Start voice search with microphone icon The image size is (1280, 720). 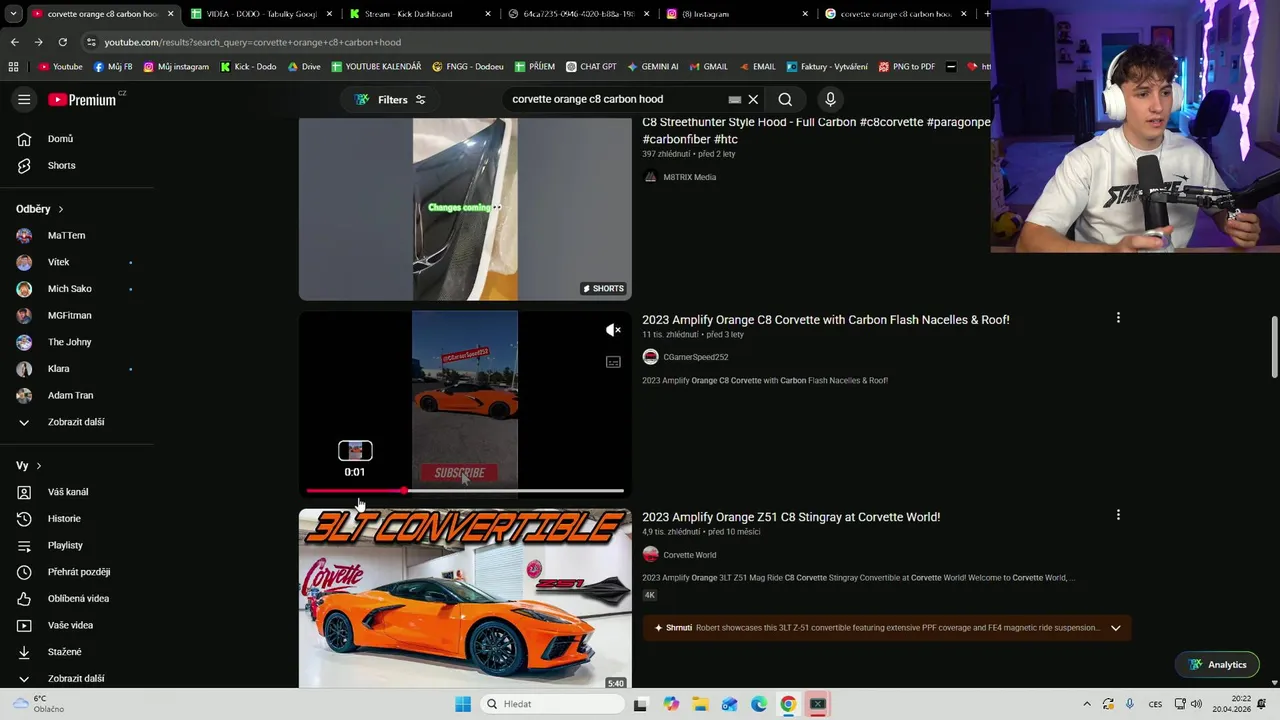(830, 99)
